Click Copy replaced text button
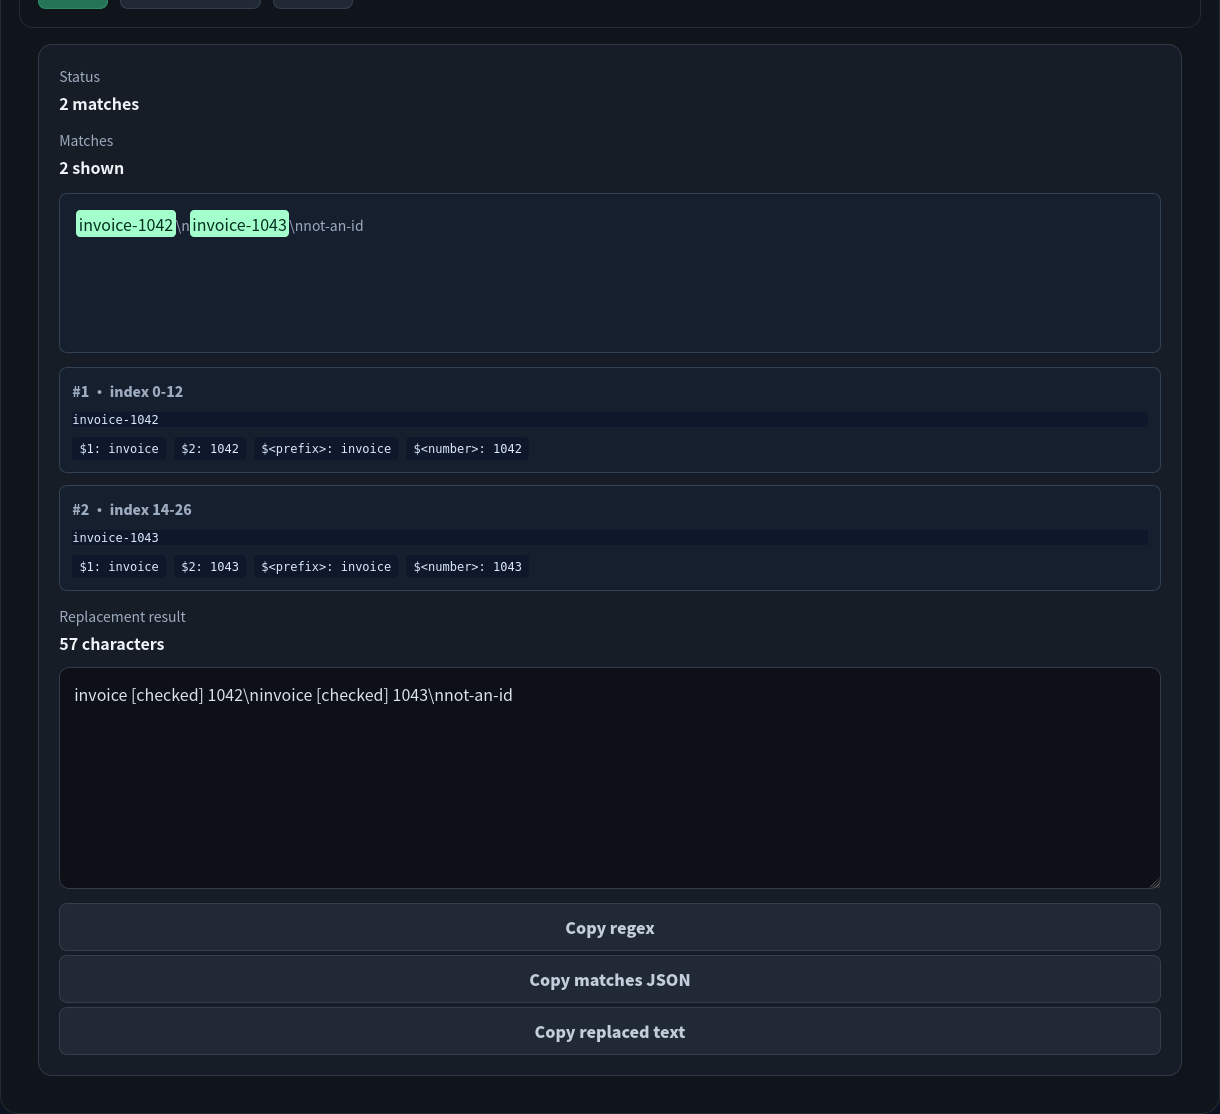 (x=610, y=1031)
